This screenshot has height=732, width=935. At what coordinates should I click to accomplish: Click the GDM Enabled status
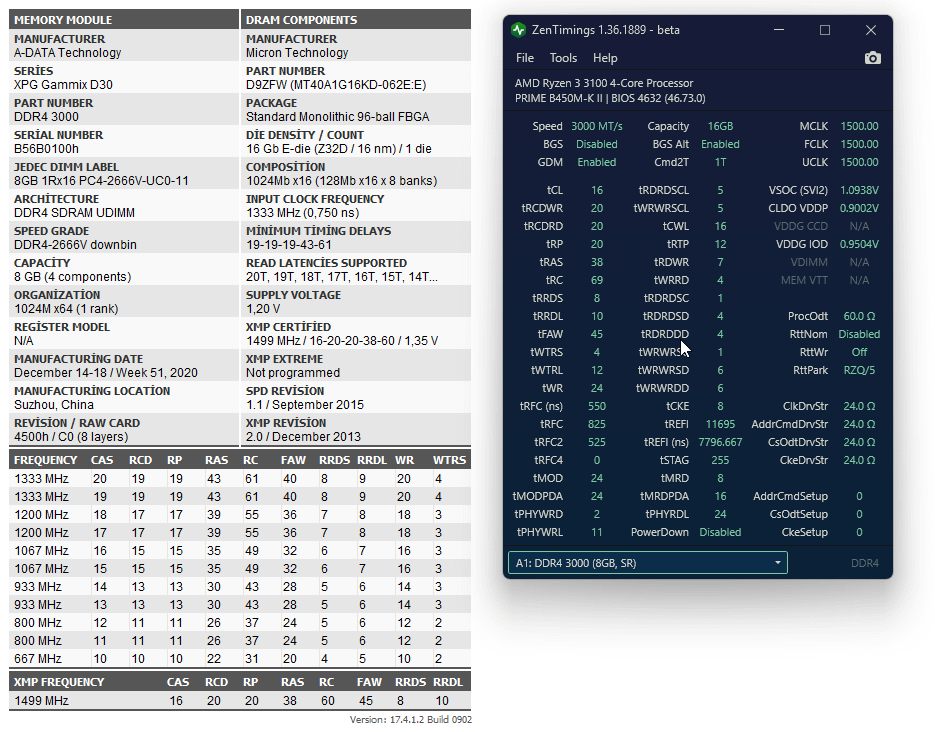click(x=596, y=162)
